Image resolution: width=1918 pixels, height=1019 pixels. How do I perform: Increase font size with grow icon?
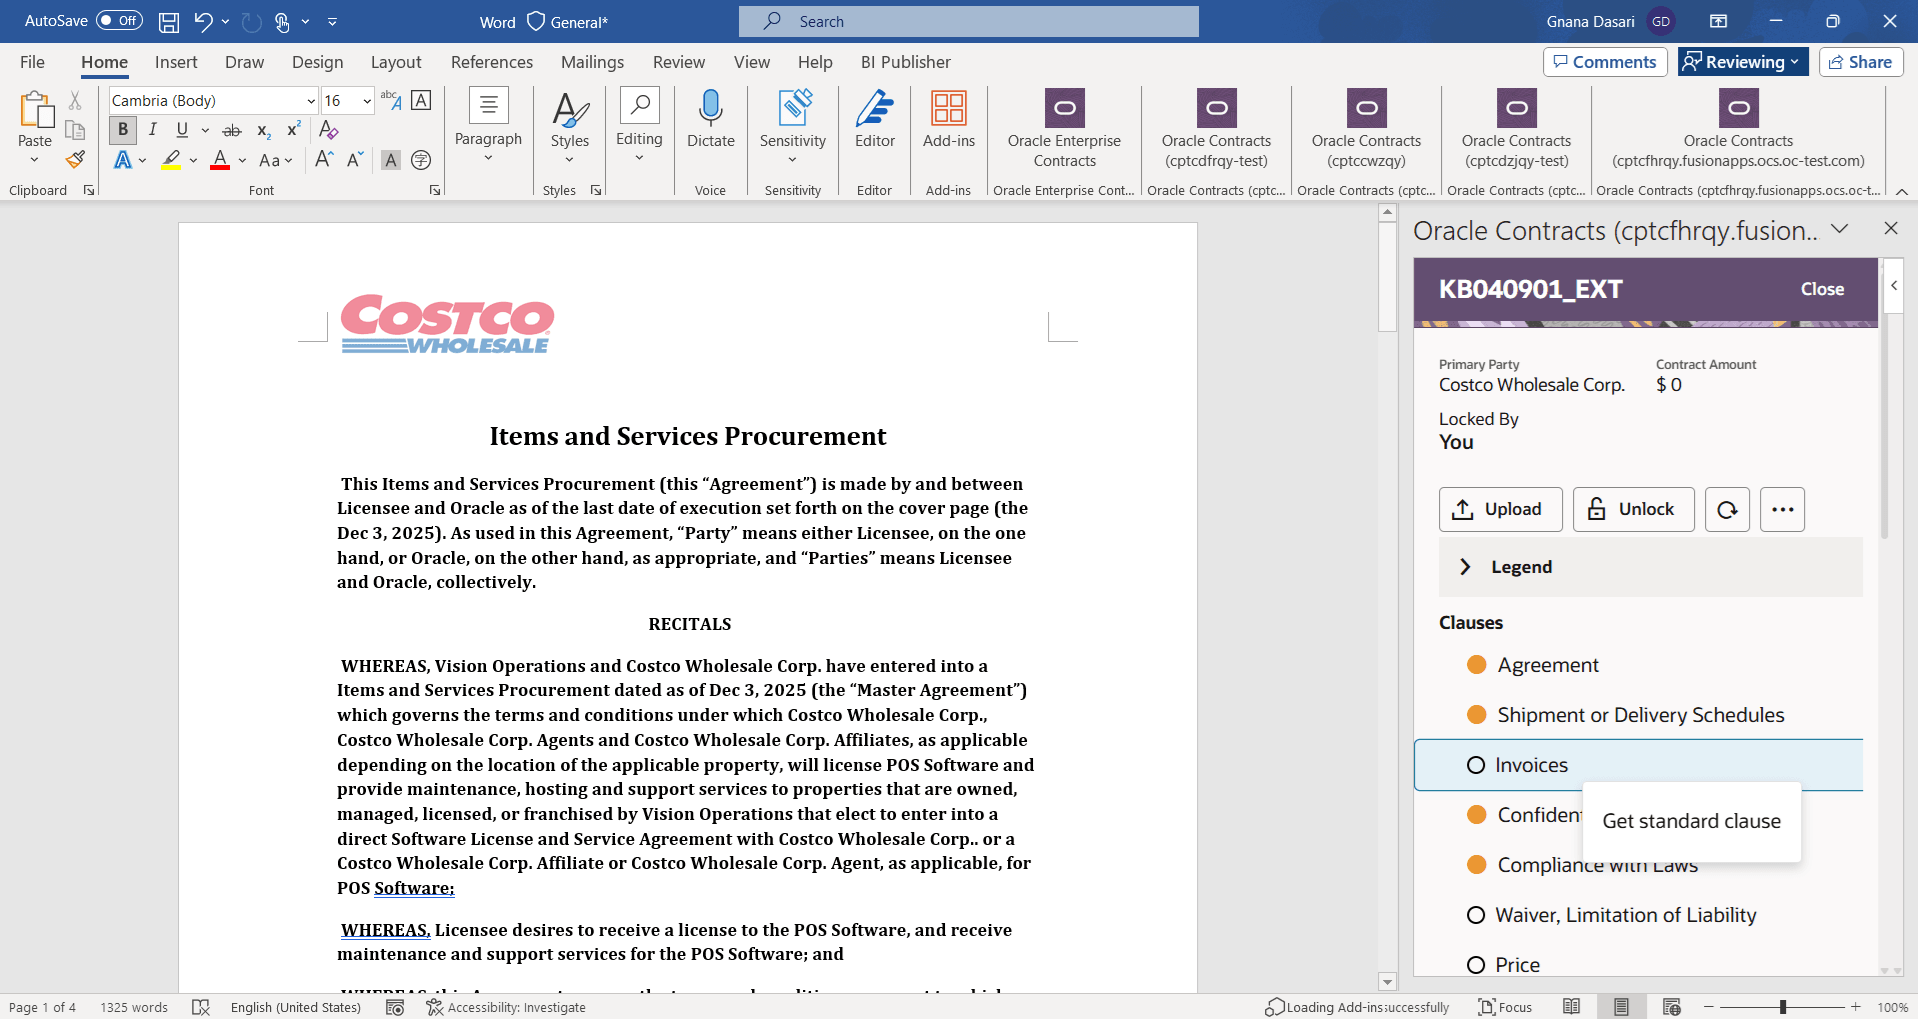pyautogui.click(x=324, y=159)
